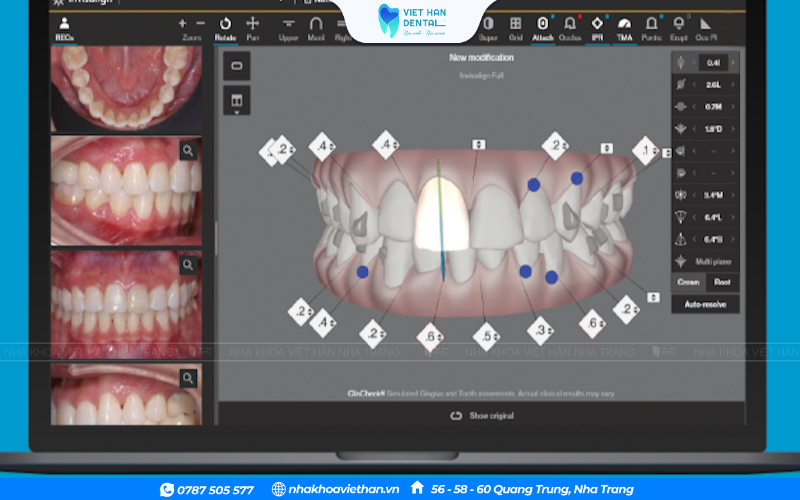Toggle Attach attachments display
800x500 pixels.
click(x=543, y=27)
